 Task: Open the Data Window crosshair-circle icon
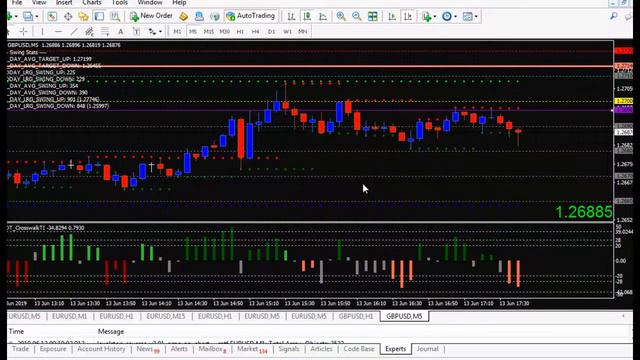coord(68,16)
